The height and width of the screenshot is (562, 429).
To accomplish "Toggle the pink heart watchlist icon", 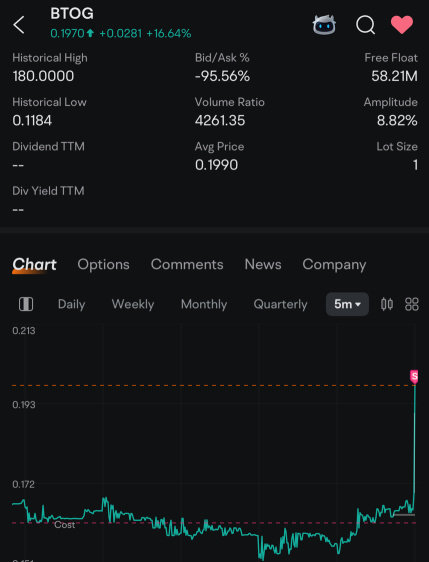I will (402, 25).
